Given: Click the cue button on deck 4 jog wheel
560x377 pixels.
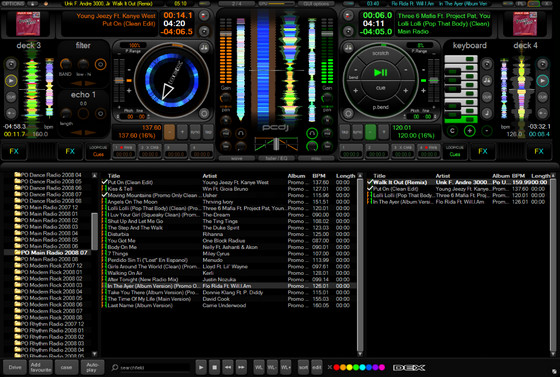Looking at the screenshot, I should (380, 88).
